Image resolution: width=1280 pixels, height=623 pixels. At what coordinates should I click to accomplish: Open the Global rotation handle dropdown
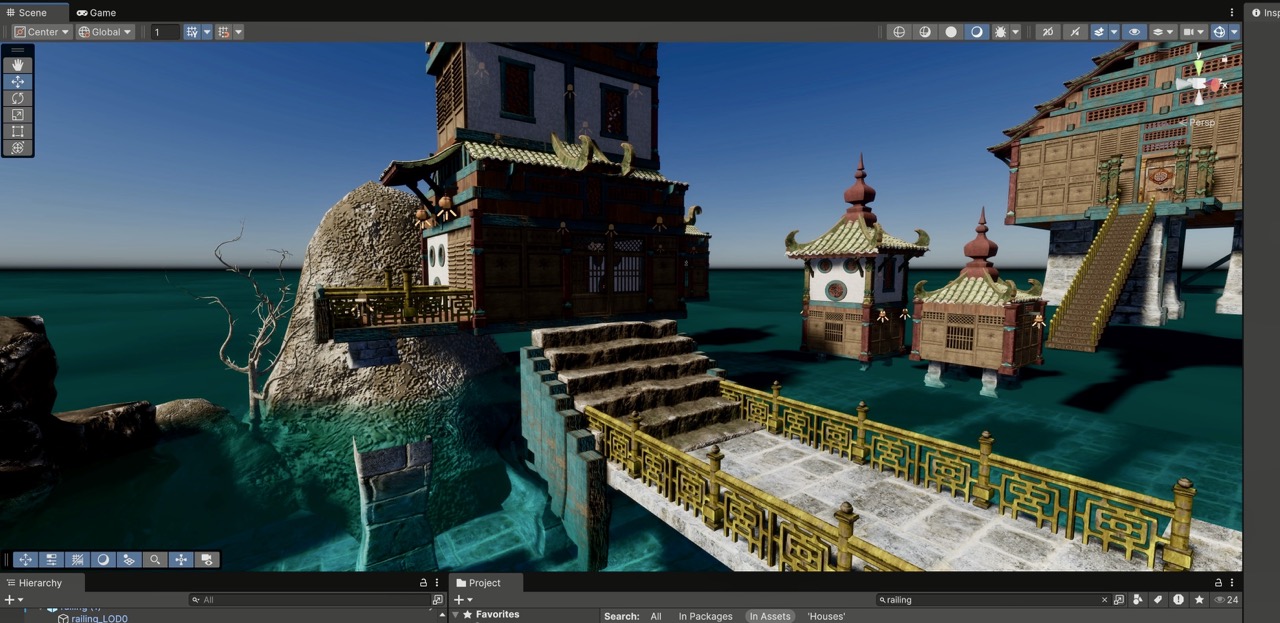pos(105,32)
